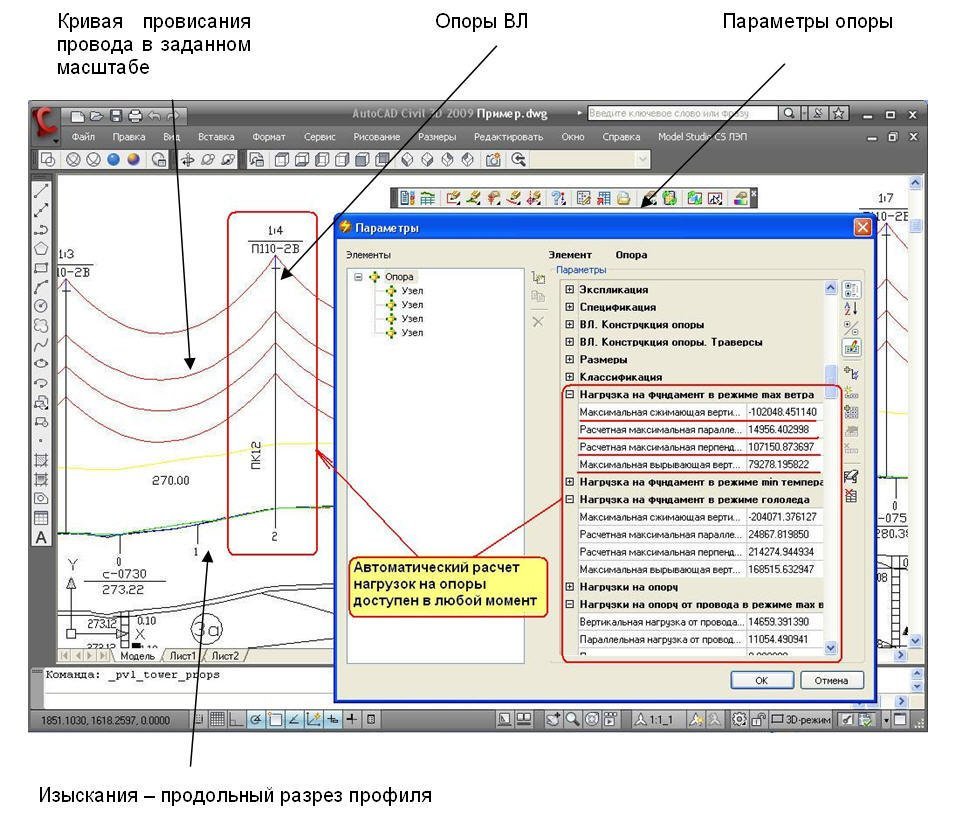Collapse the Опора tree node

coord(358,277)
